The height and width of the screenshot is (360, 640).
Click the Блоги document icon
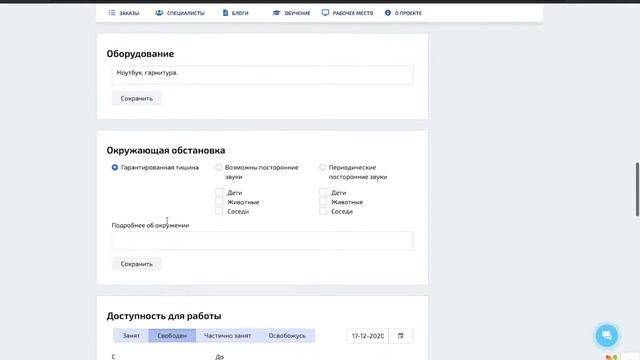(x=225, y=13)
